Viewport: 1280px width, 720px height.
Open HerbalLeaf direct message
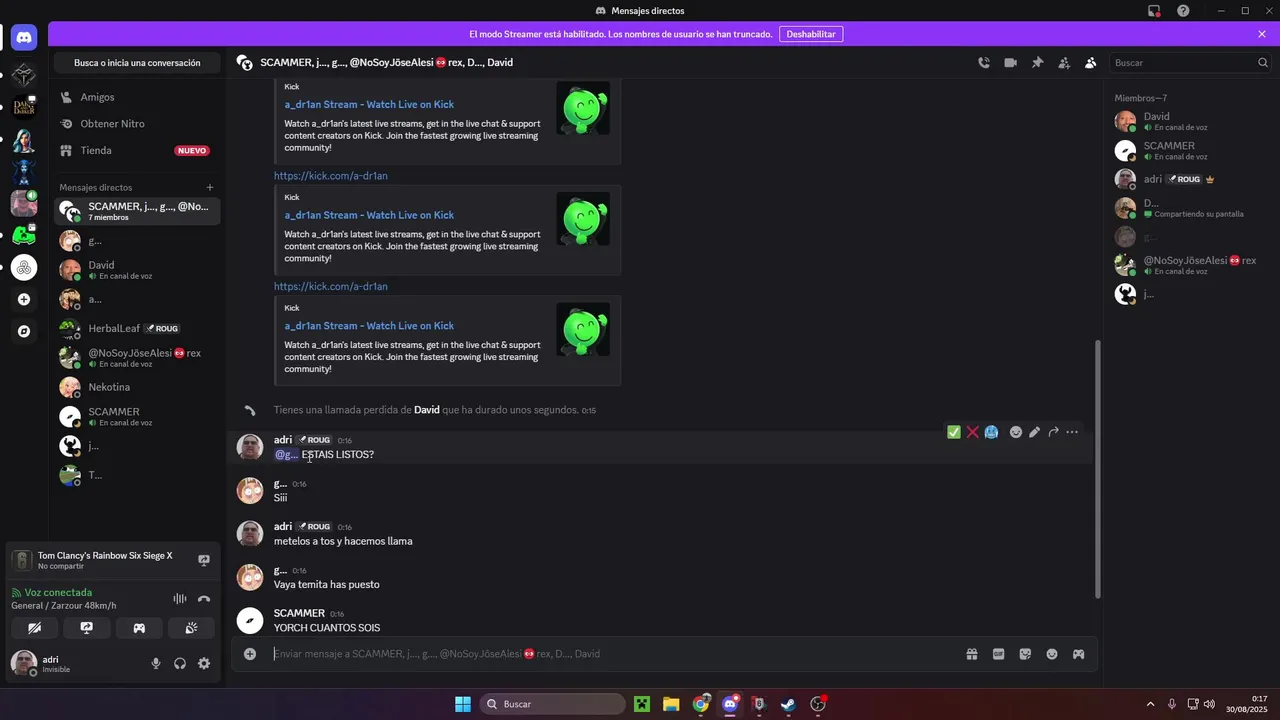[136, 328]
